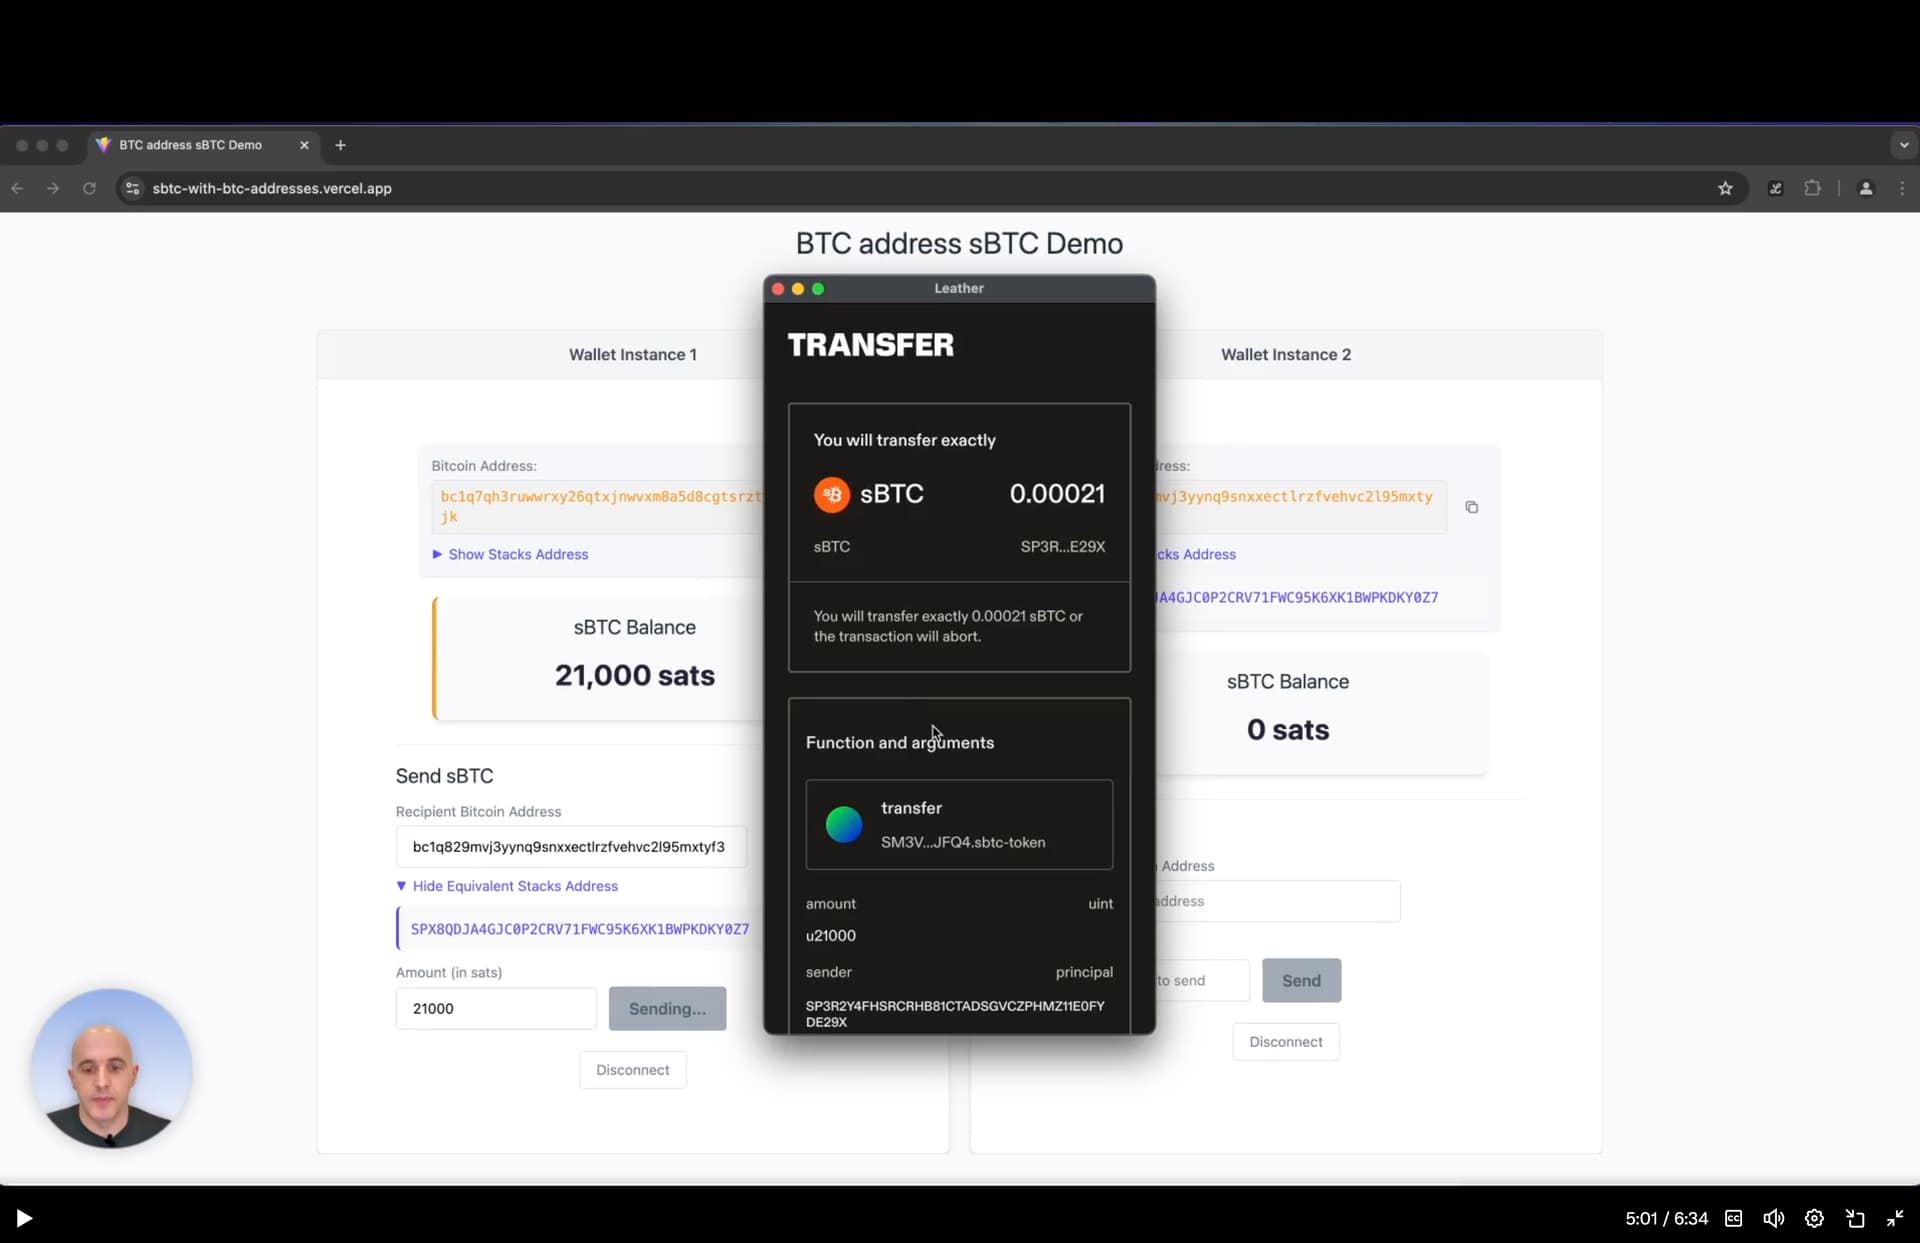This screenshot has height=1243, width=1920.
Task: Click the presenter webcam thumbnail
Action: pyautogui.click(x=111, y=1068)
